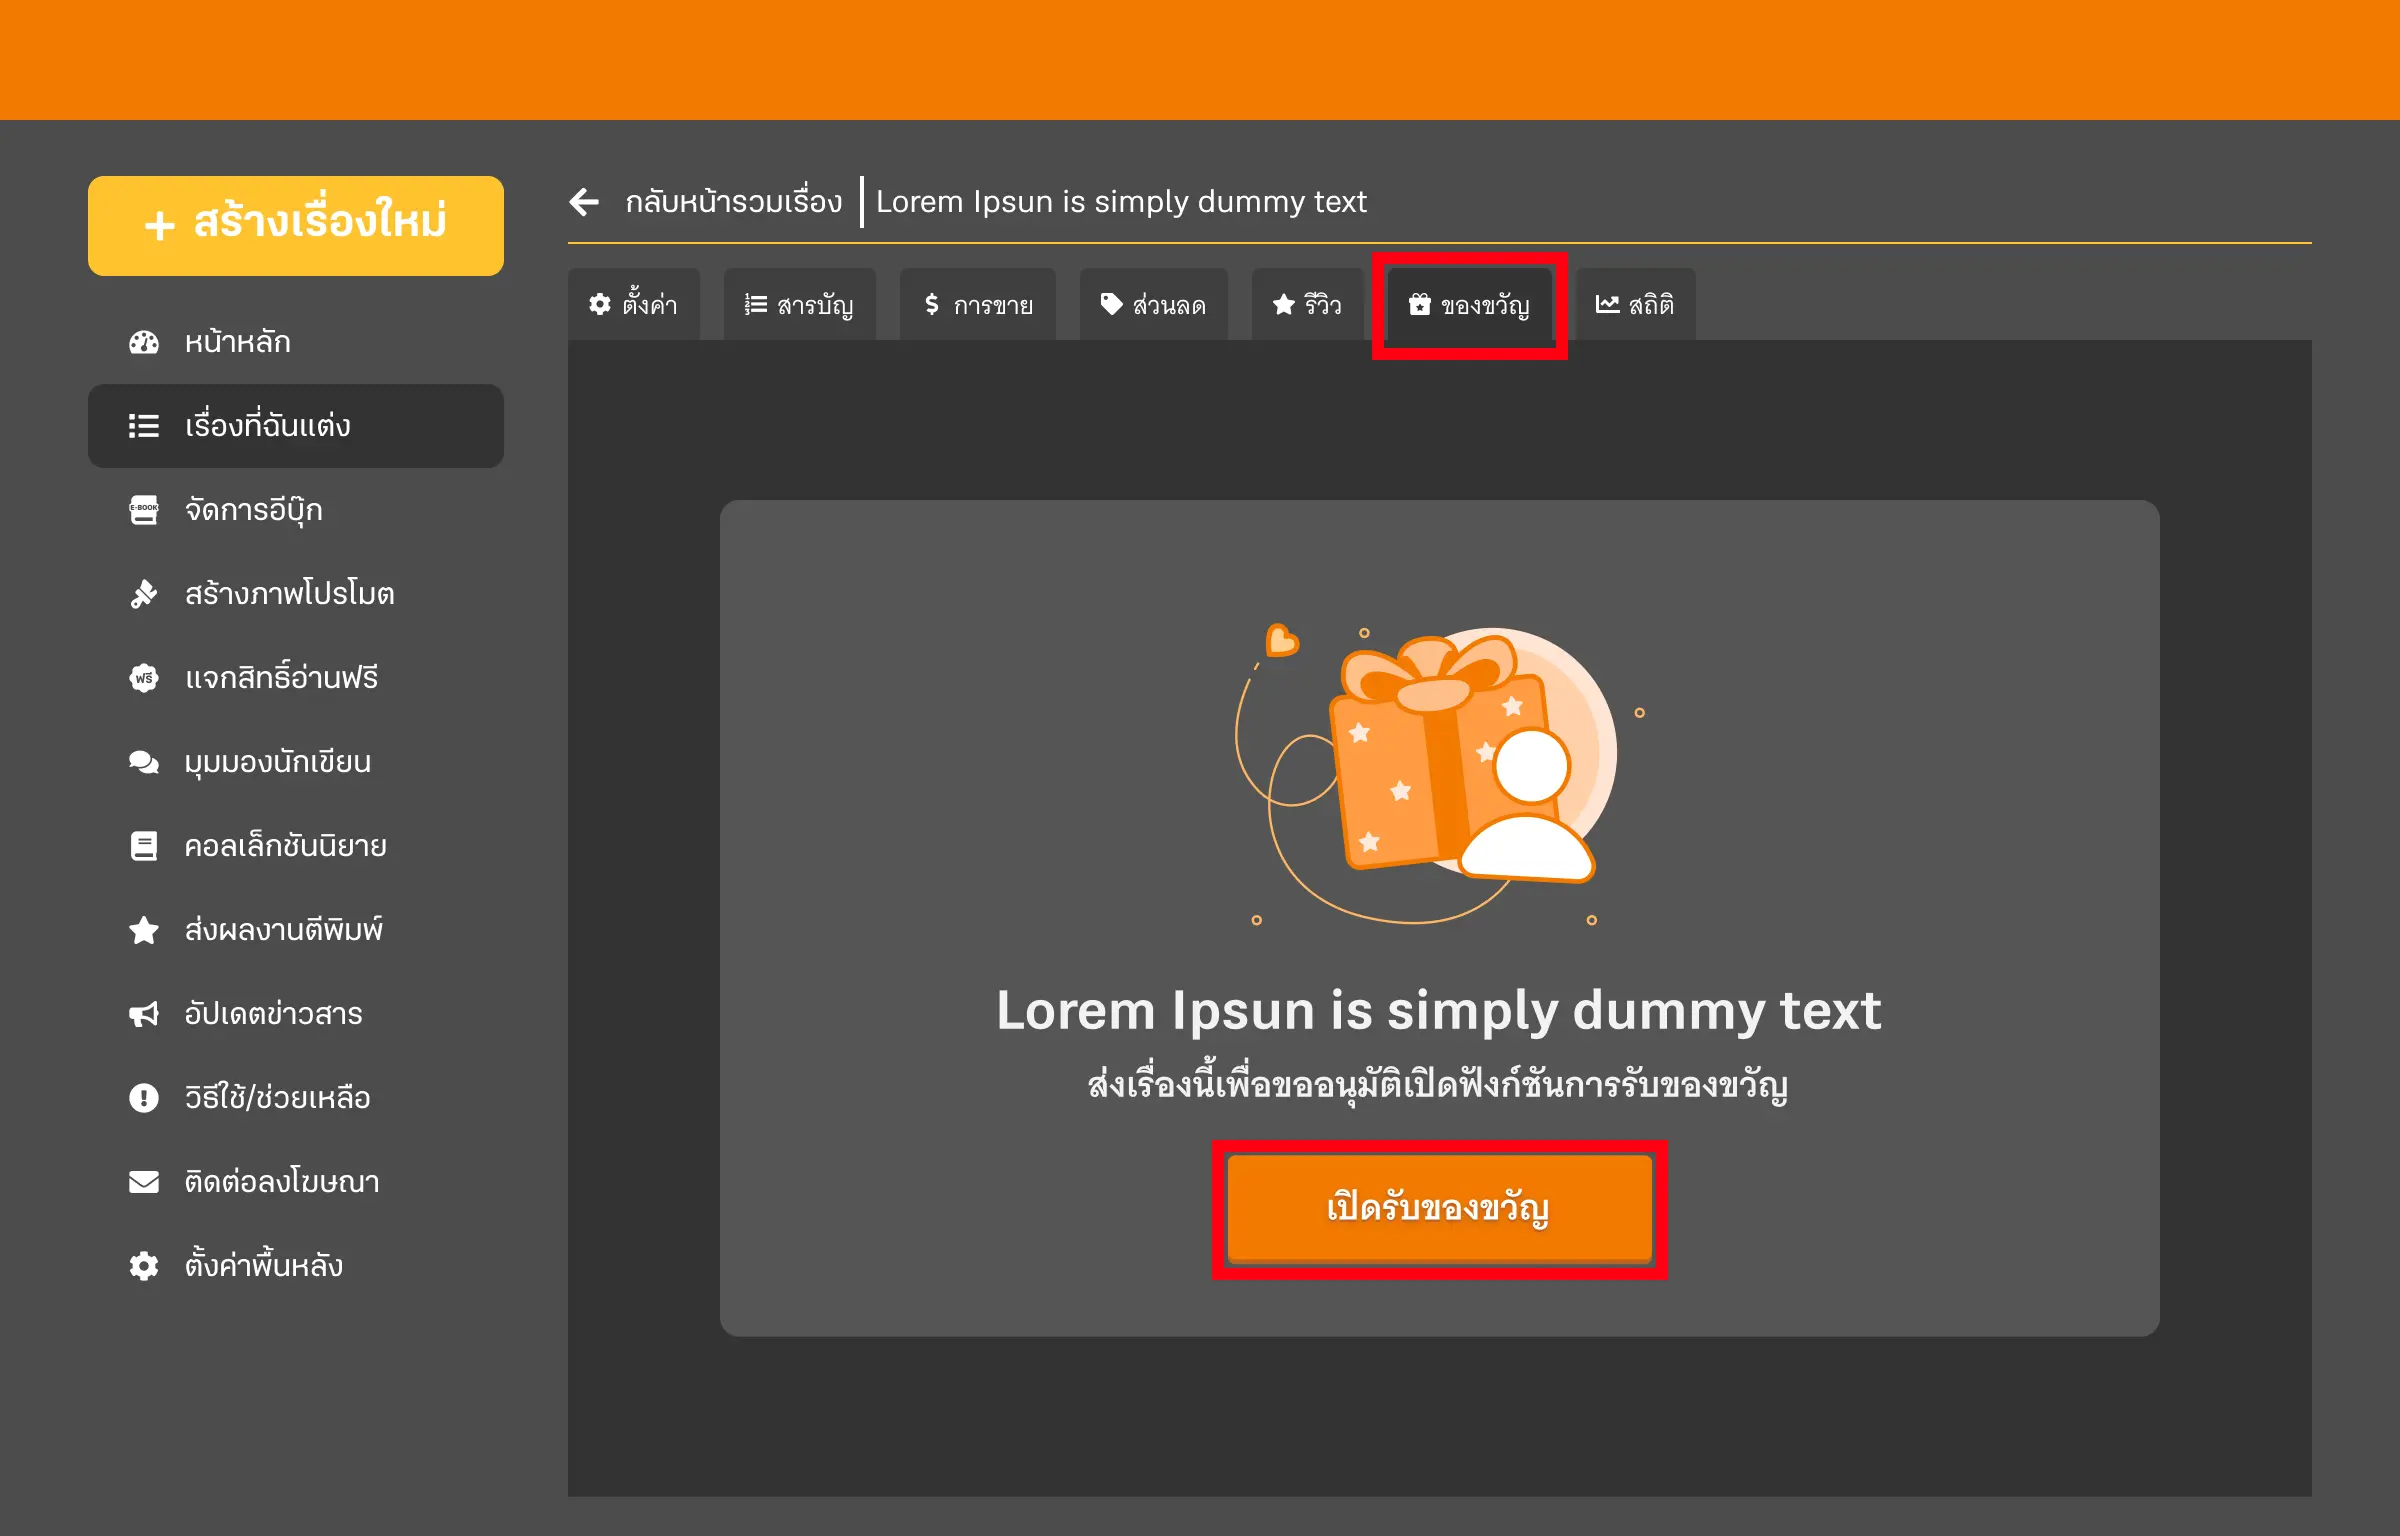Open คอลเล็กชันนิยาย in sidebar menu

286,846
